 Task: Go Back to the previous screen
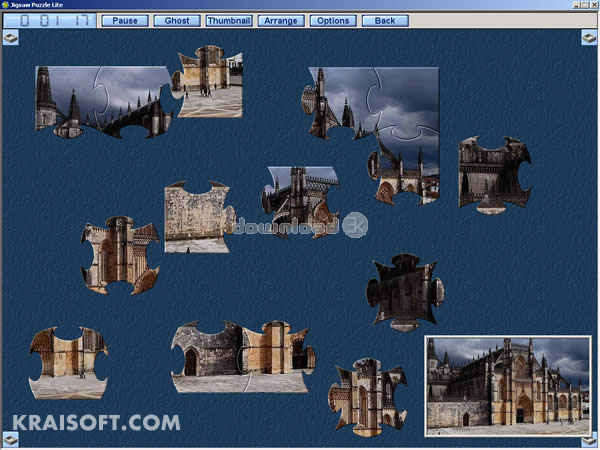[385, 21]
